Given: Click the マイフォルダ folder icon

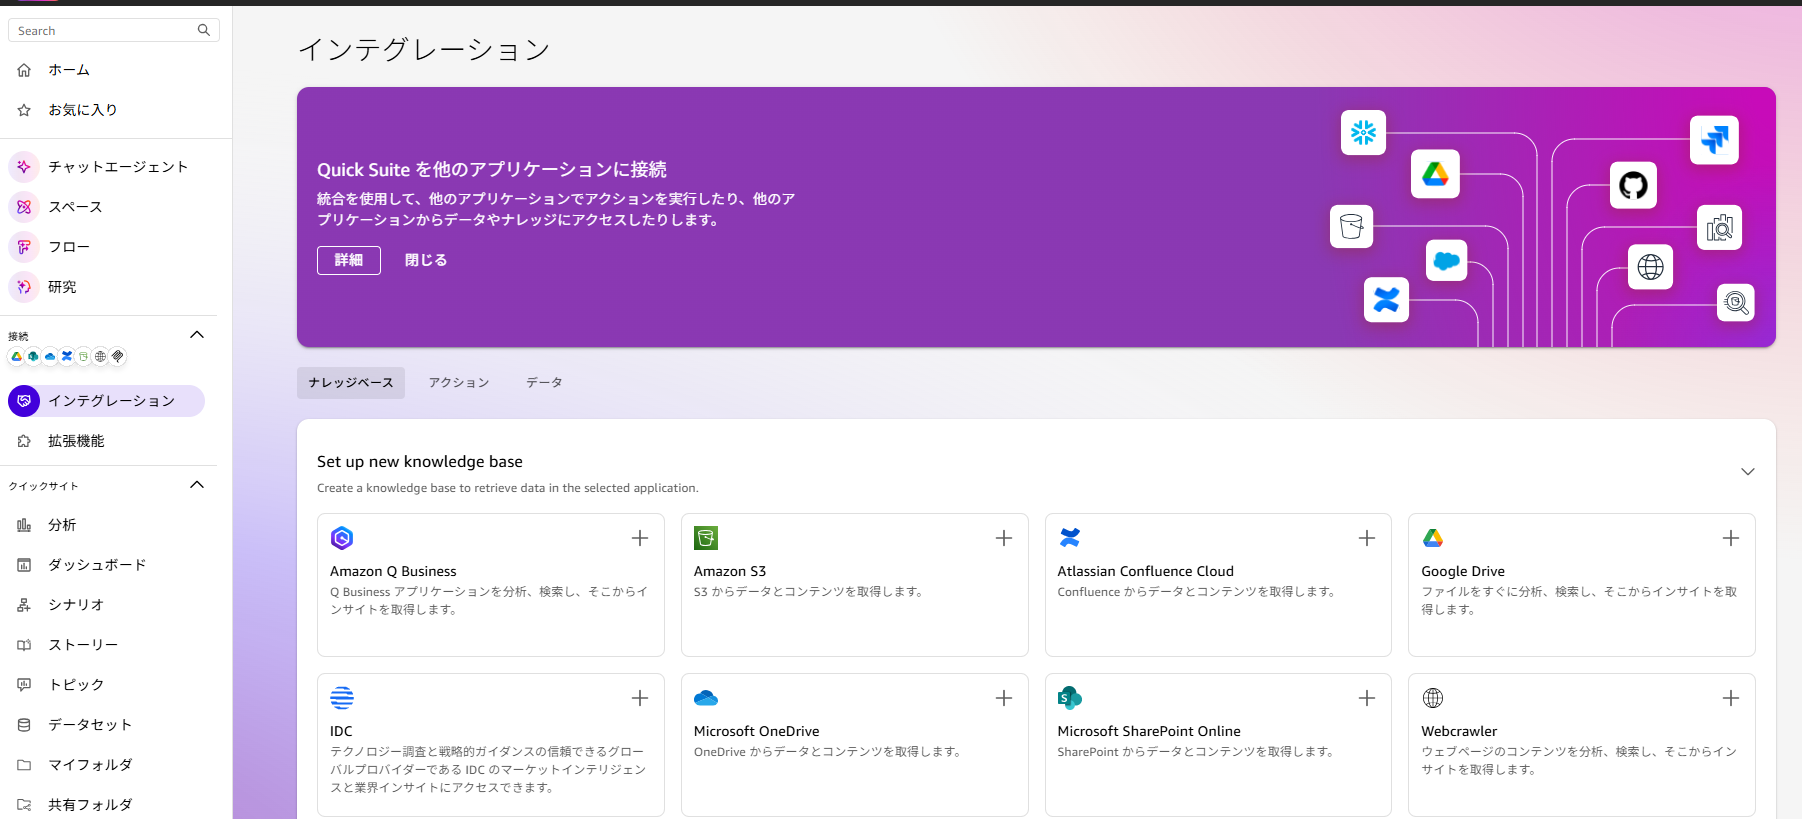Looking at the screenshot, I should pos(24,765).
